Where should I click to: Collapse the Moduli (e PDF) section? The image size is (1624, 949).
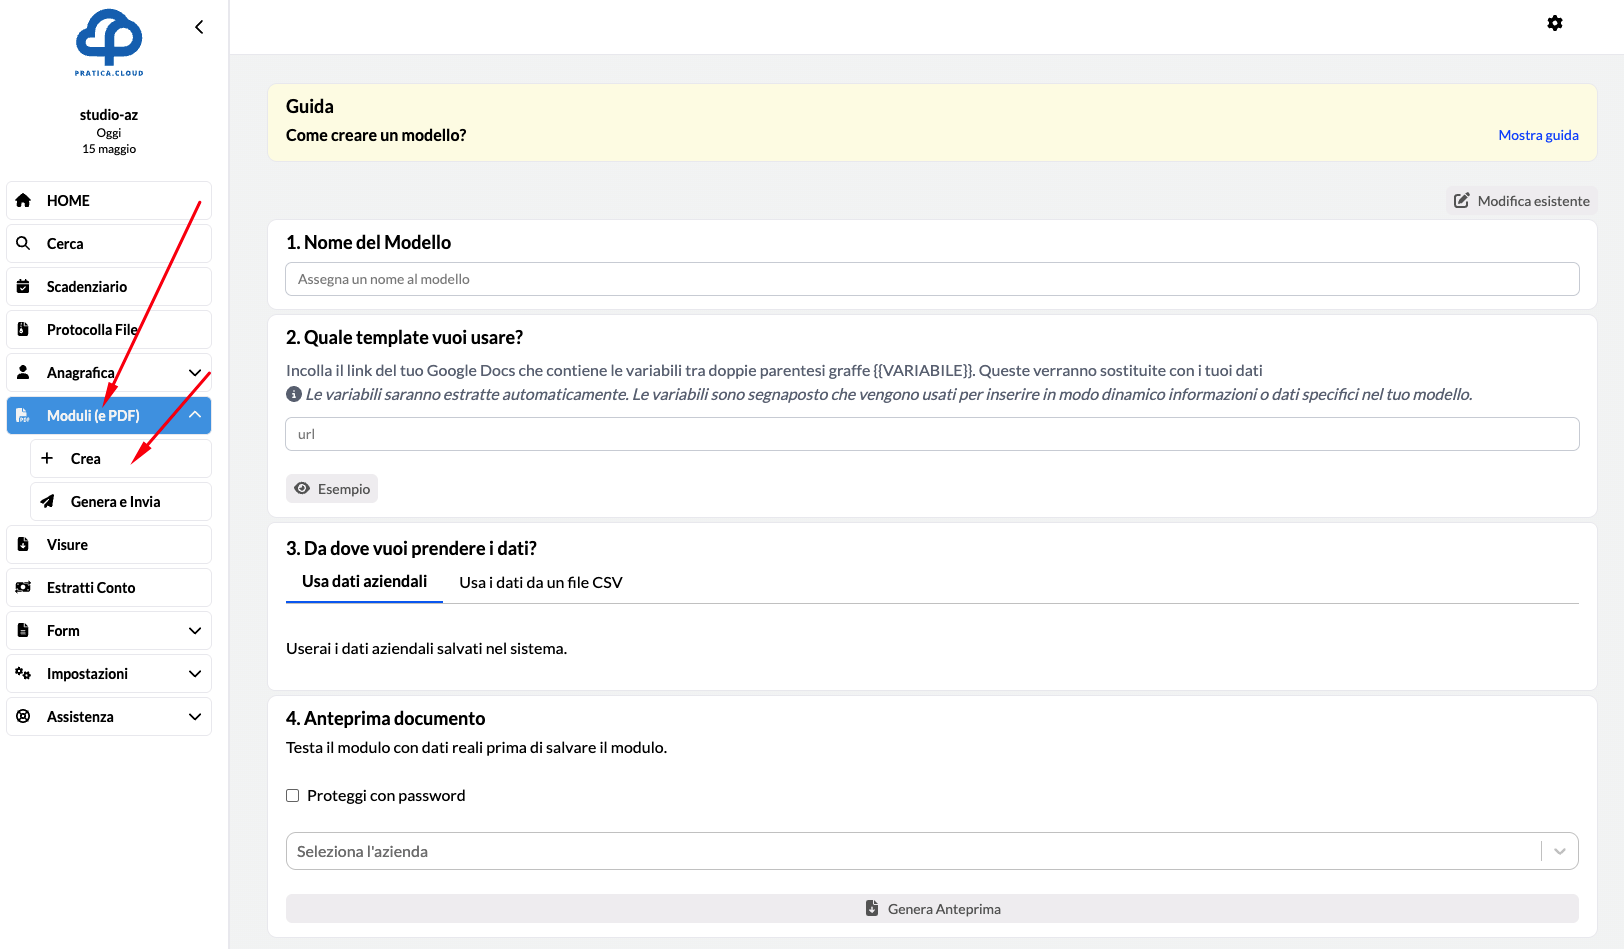195,415
